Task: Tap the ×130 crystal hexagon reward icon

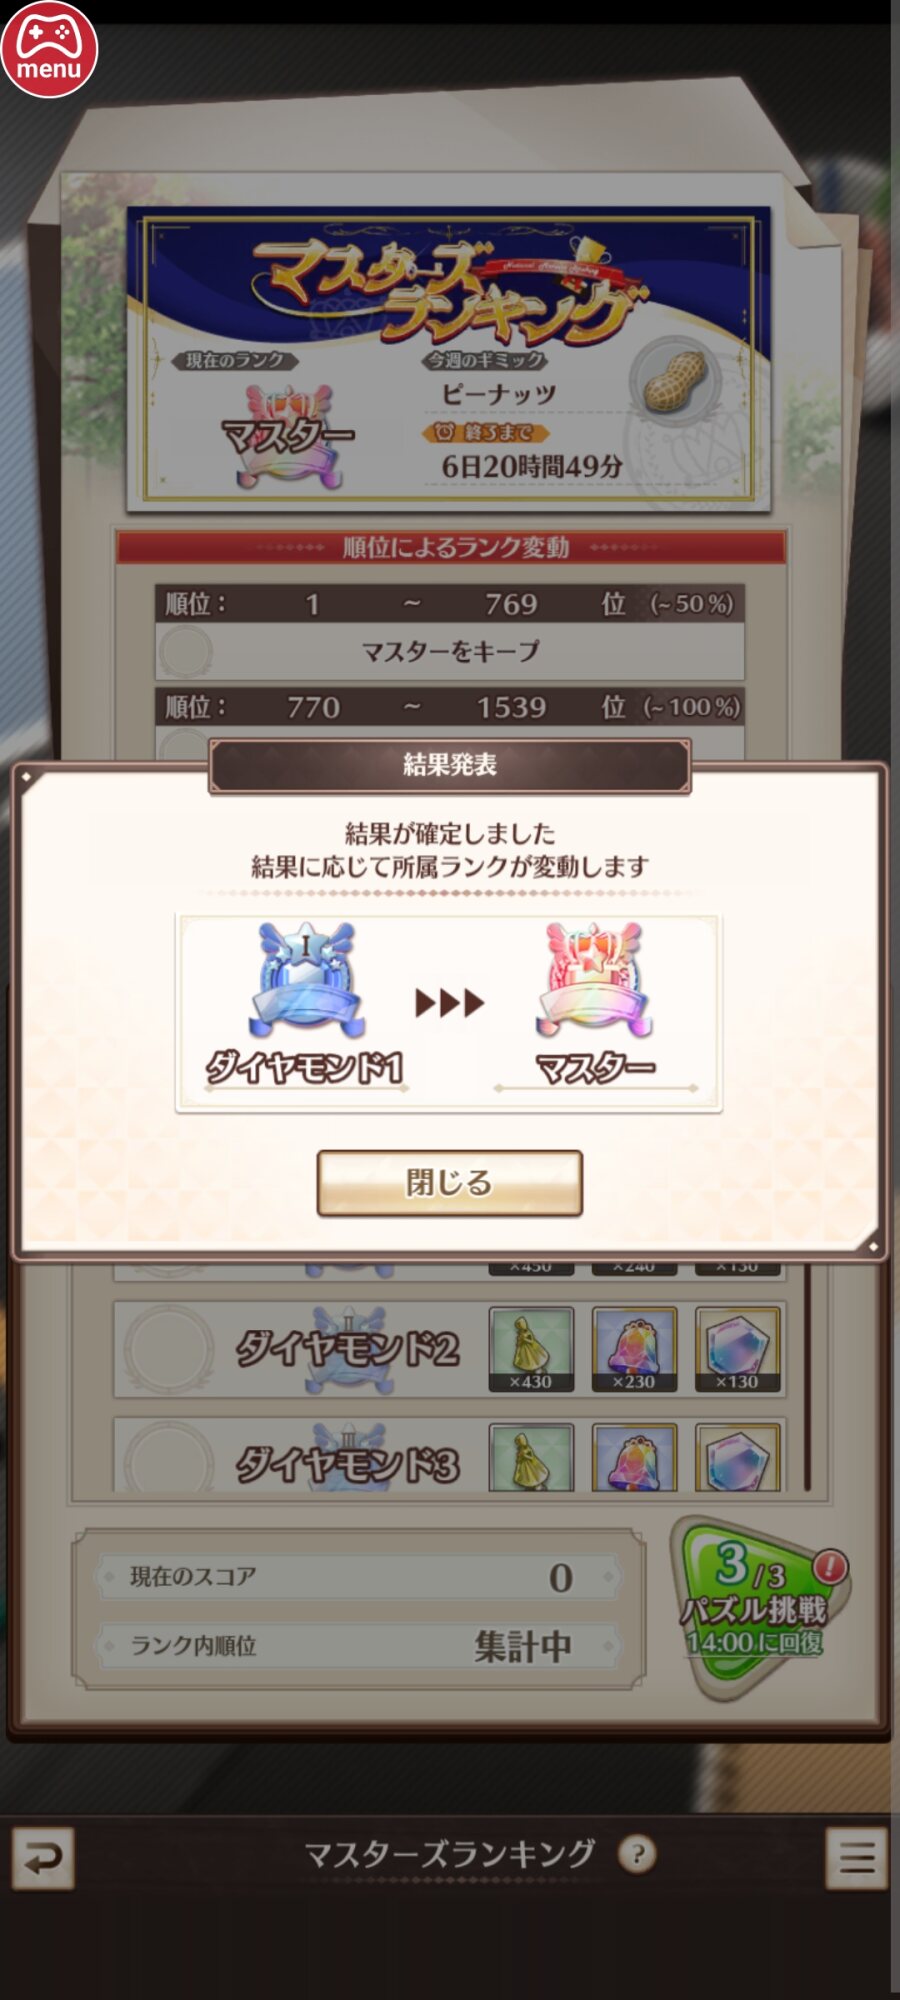Action: click(x=737, y=1349)
